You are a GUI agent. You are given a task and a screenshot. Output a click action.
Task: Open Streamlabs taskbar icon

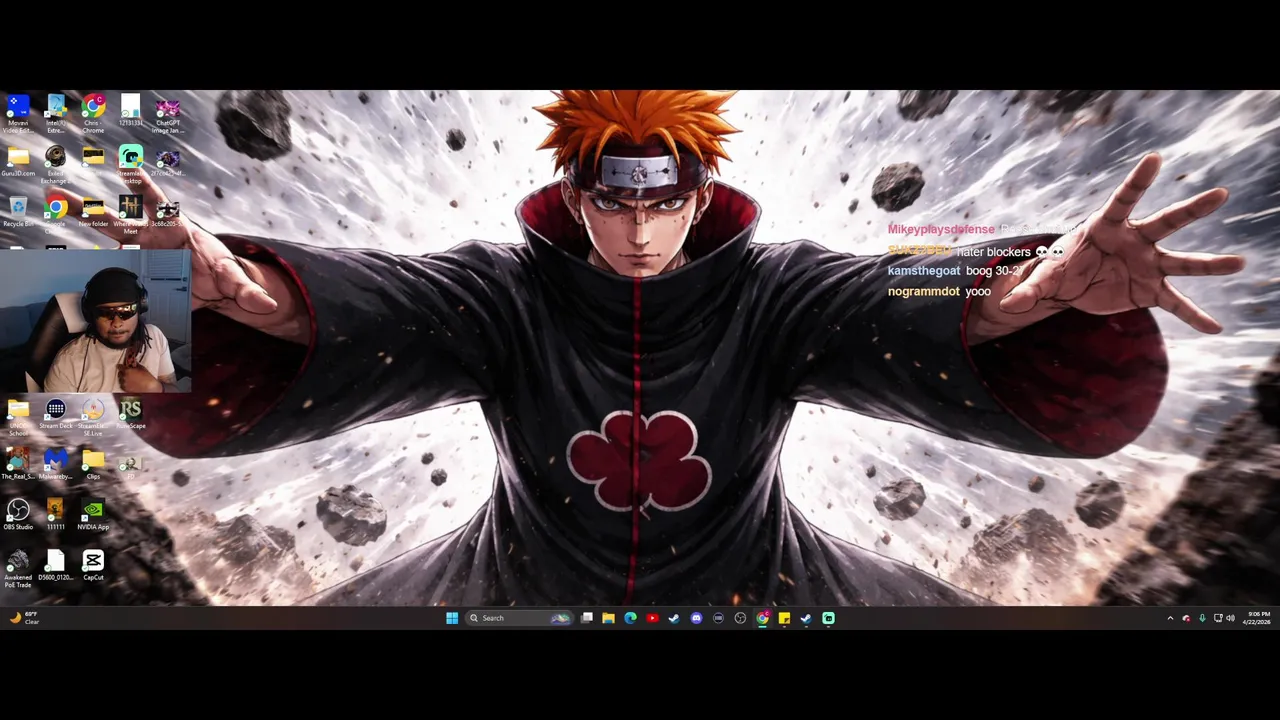(828, 618)
